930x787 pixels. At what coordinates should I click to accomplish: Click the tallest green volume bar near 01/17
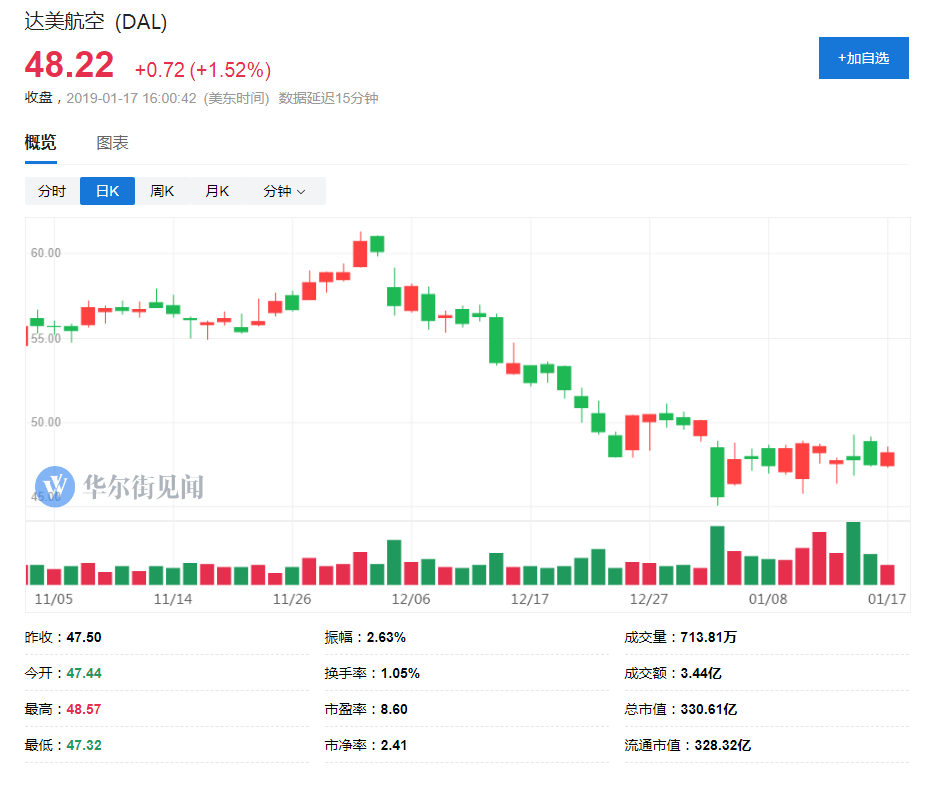click(x=853, y=553)
